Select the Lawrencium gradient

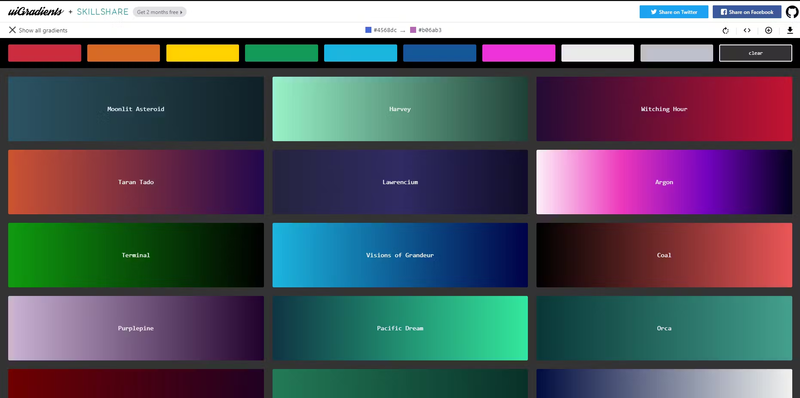coord(400,182)
